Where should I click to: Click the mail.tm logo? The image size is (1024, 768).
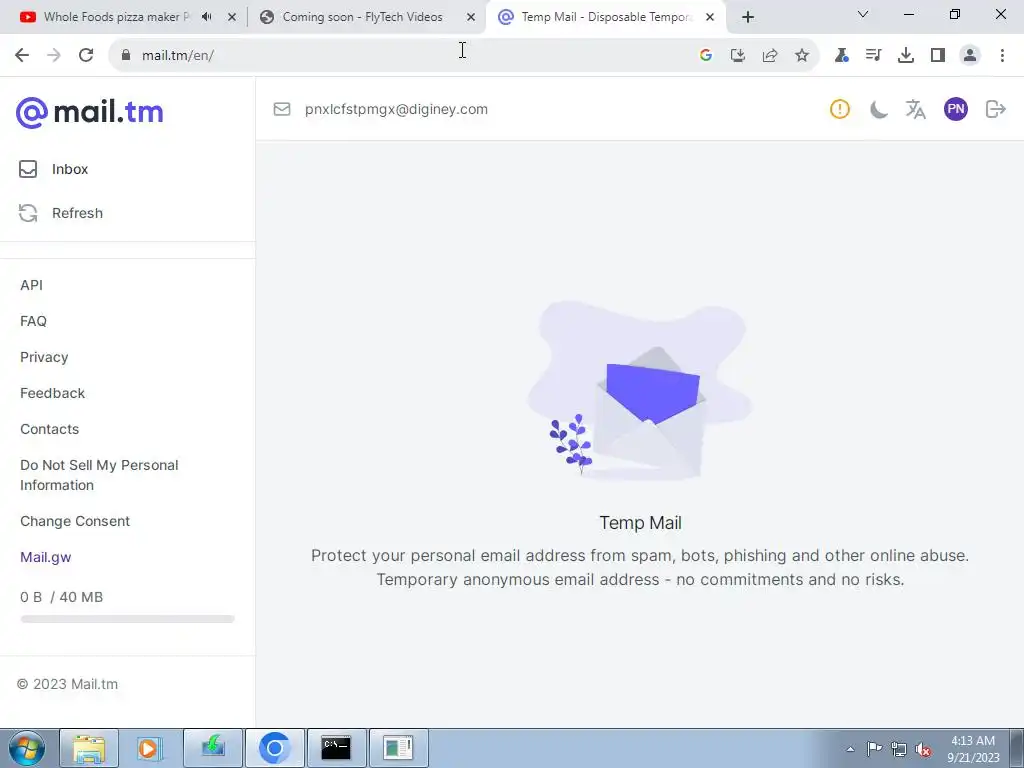pyautogui.click(x=89, y=112)
